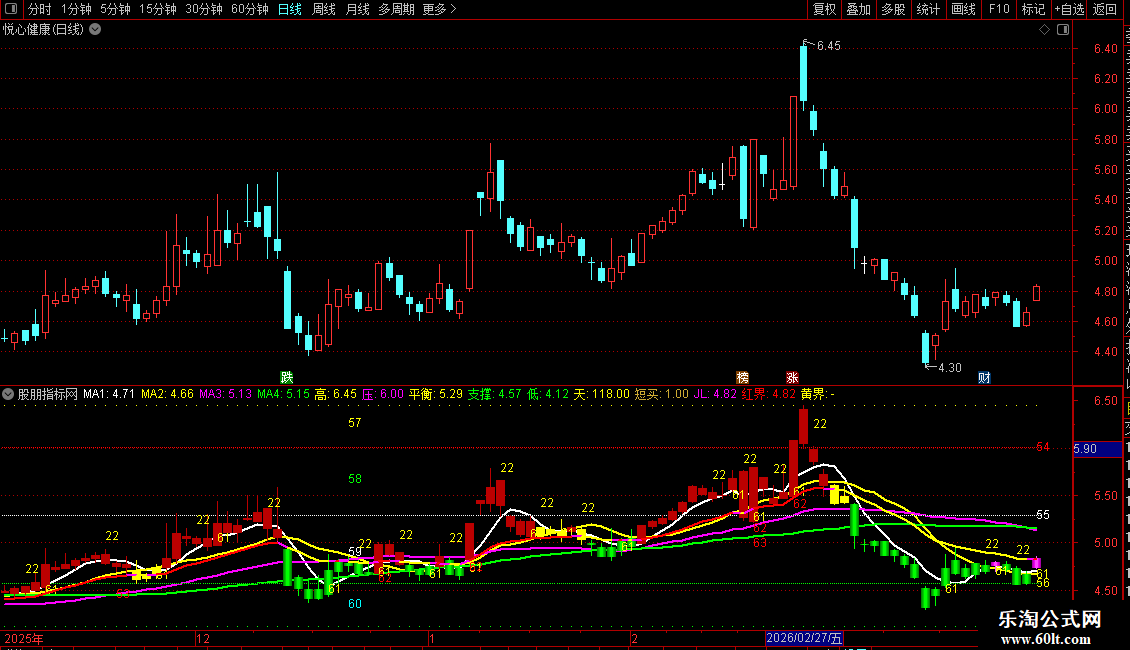Open the 多股 multi-stock view
1130x650 pixels.
(894, 9)
